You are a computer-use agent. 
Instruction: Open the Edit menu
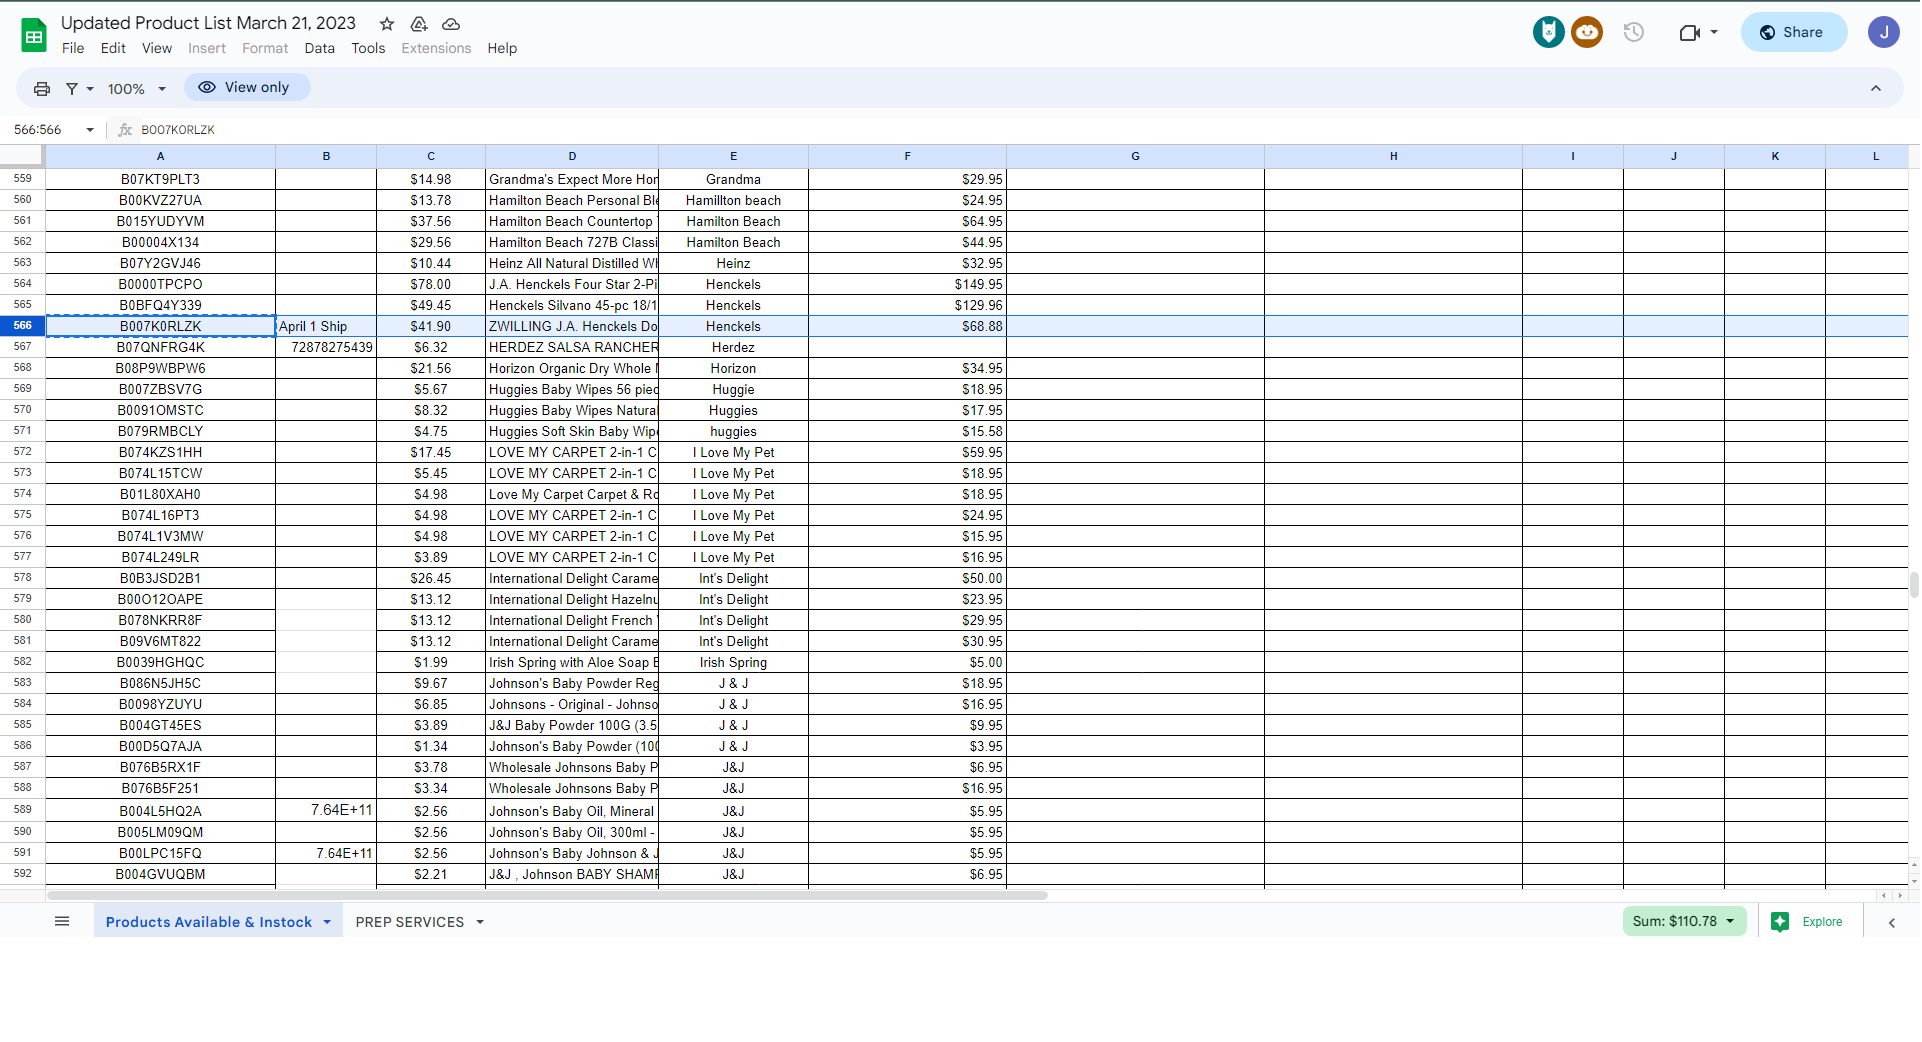(113, 48)
